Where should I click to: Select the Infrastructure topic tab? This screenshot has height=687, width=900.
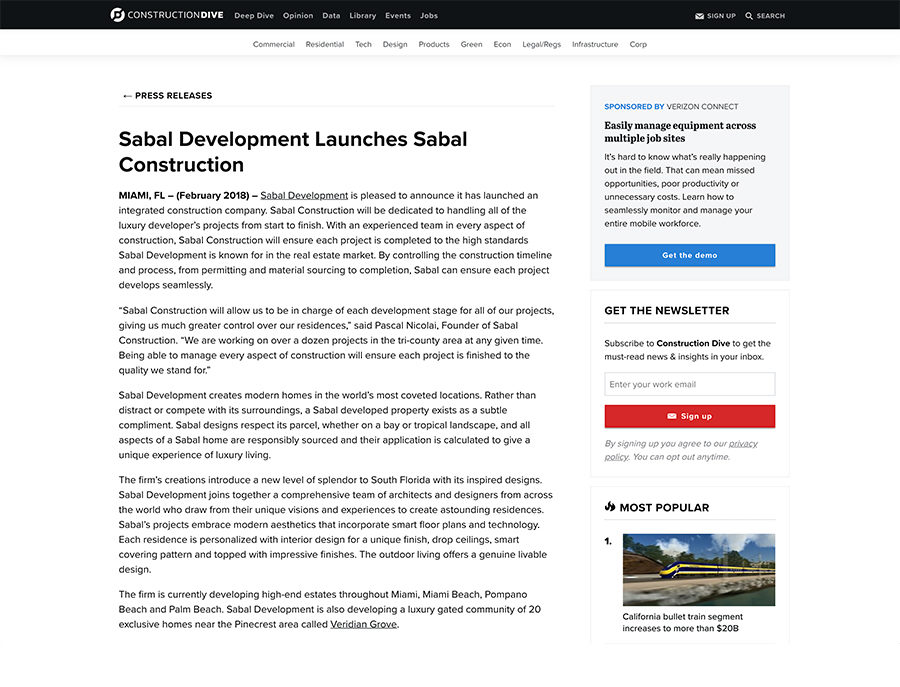pyautogui.click(x=595, y=44)
